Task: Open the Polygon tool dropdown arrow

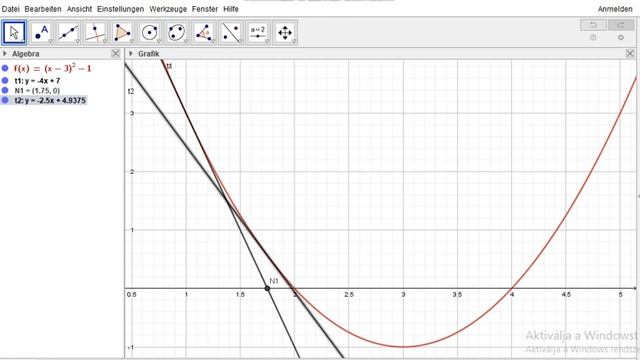Action: (x=131, y=41)
